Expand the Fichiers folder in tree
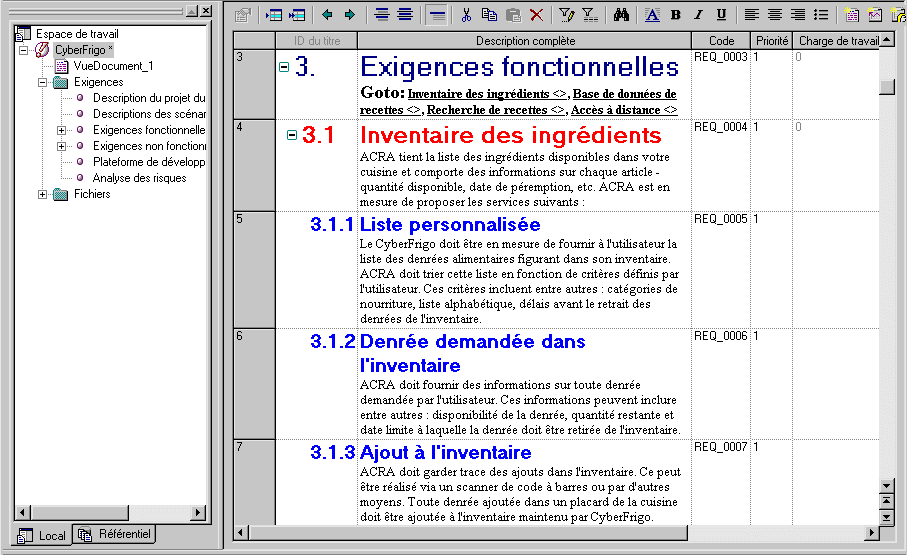907x555 pixels. pyautogui.click(x=43, y=194)
